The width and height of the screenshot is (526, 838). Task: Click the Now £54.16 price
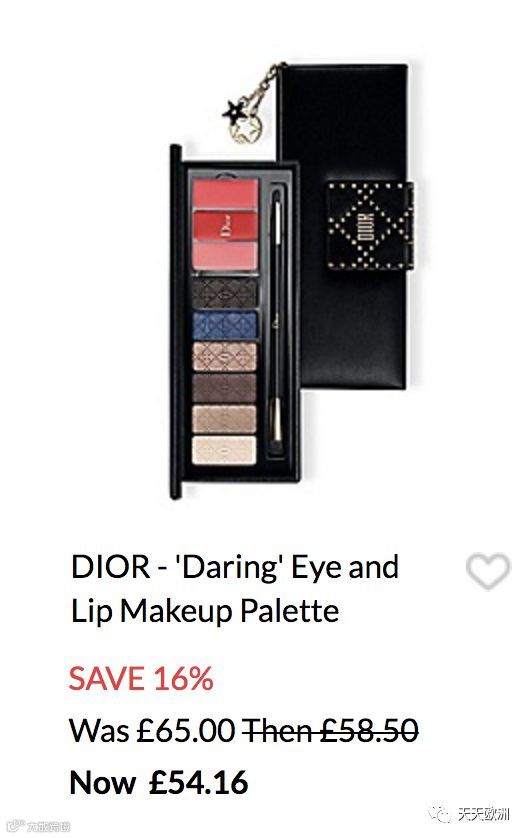(159, 782)
